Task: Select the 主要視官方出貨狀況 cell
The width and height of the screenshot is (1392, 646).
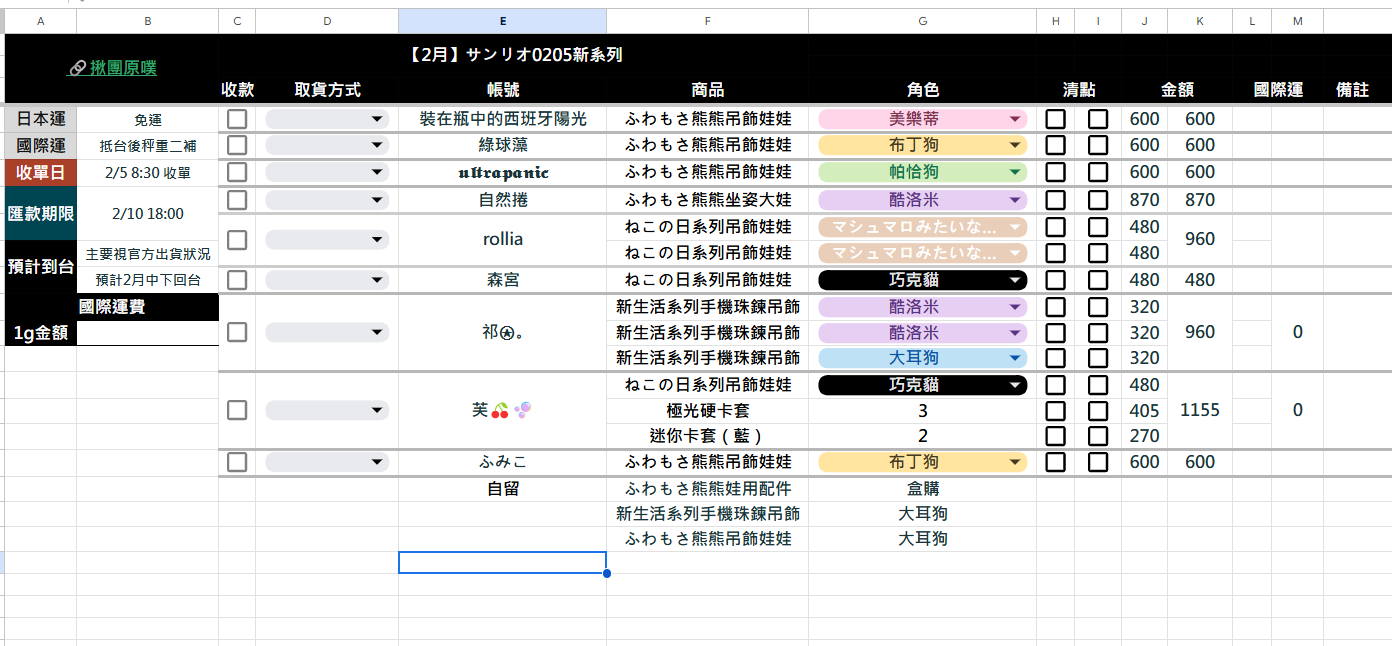Action: [148, 254]
